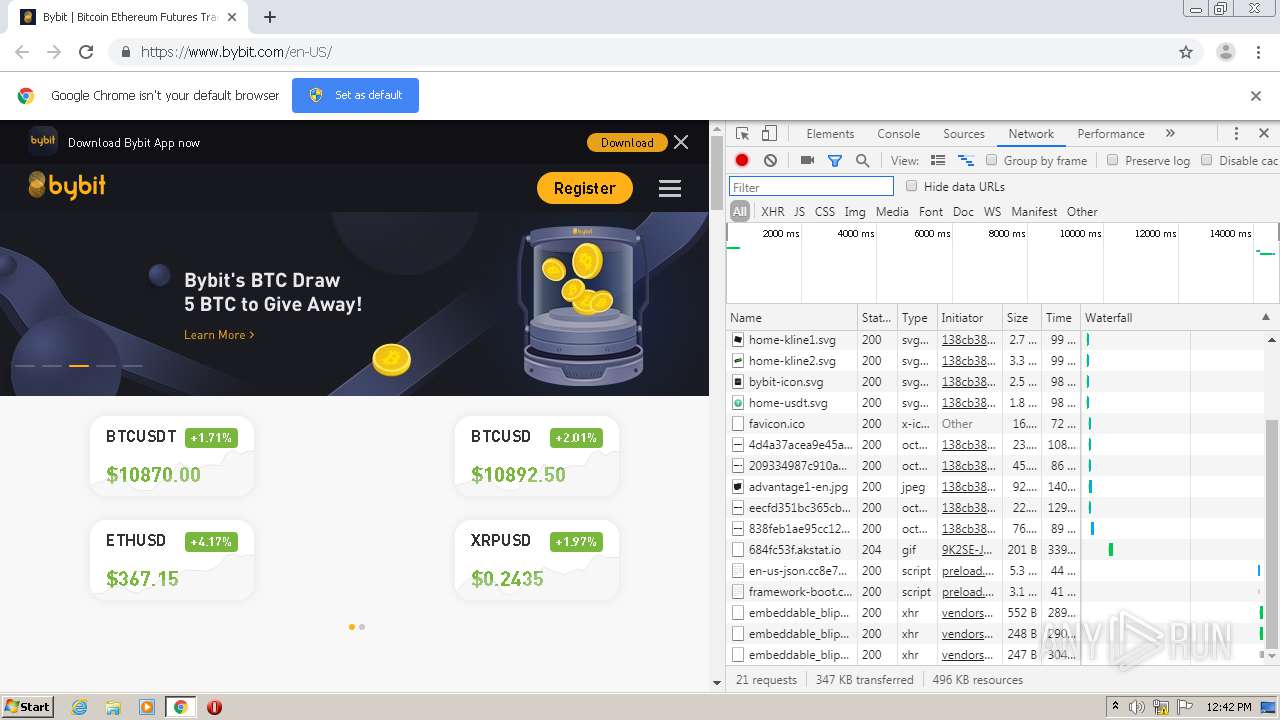Viewport: 1280px width, 720px height.
Task: Open the ETHUSD price card
Action: coord(172,560)
